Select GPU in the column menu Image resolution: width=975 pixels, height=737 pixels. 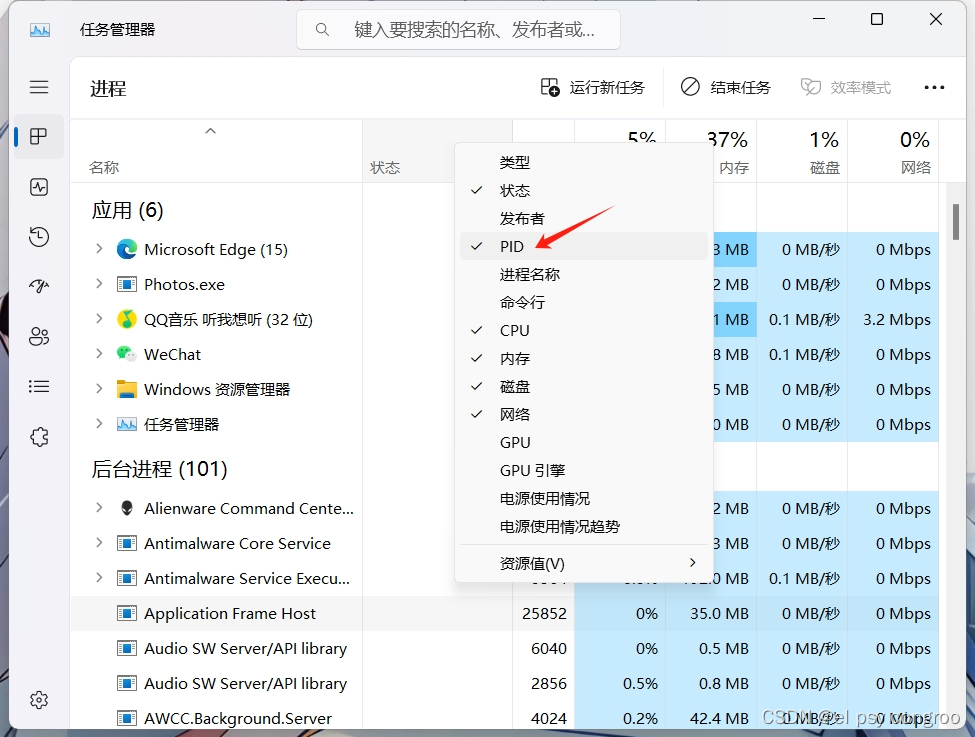(584, 442)
